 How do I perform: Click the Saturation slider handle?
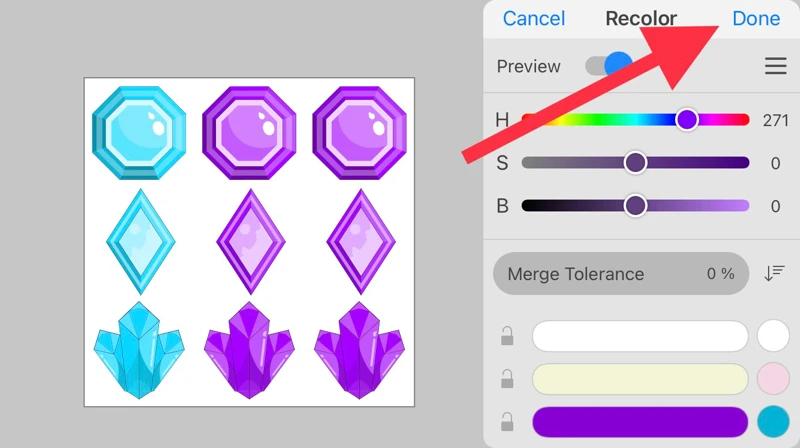click(635, 163)
